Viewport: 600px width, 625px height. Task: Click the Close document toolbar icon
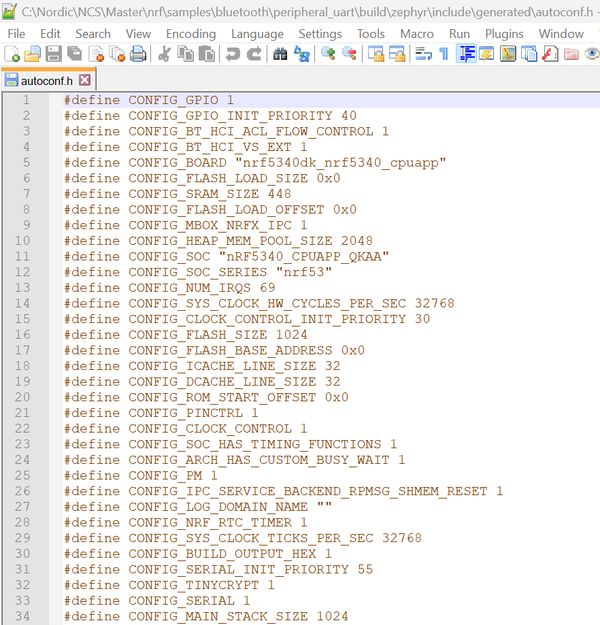(x=96, y=54)
